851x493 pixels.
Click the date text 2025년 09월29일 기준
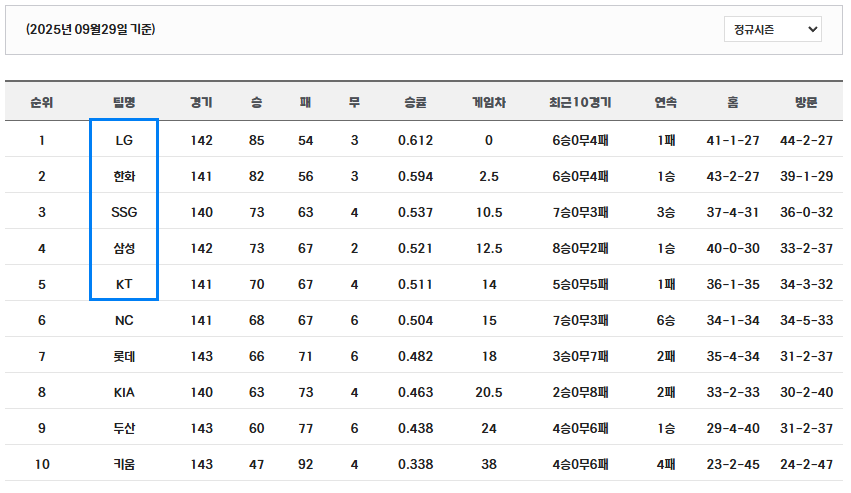pos(91,29)
